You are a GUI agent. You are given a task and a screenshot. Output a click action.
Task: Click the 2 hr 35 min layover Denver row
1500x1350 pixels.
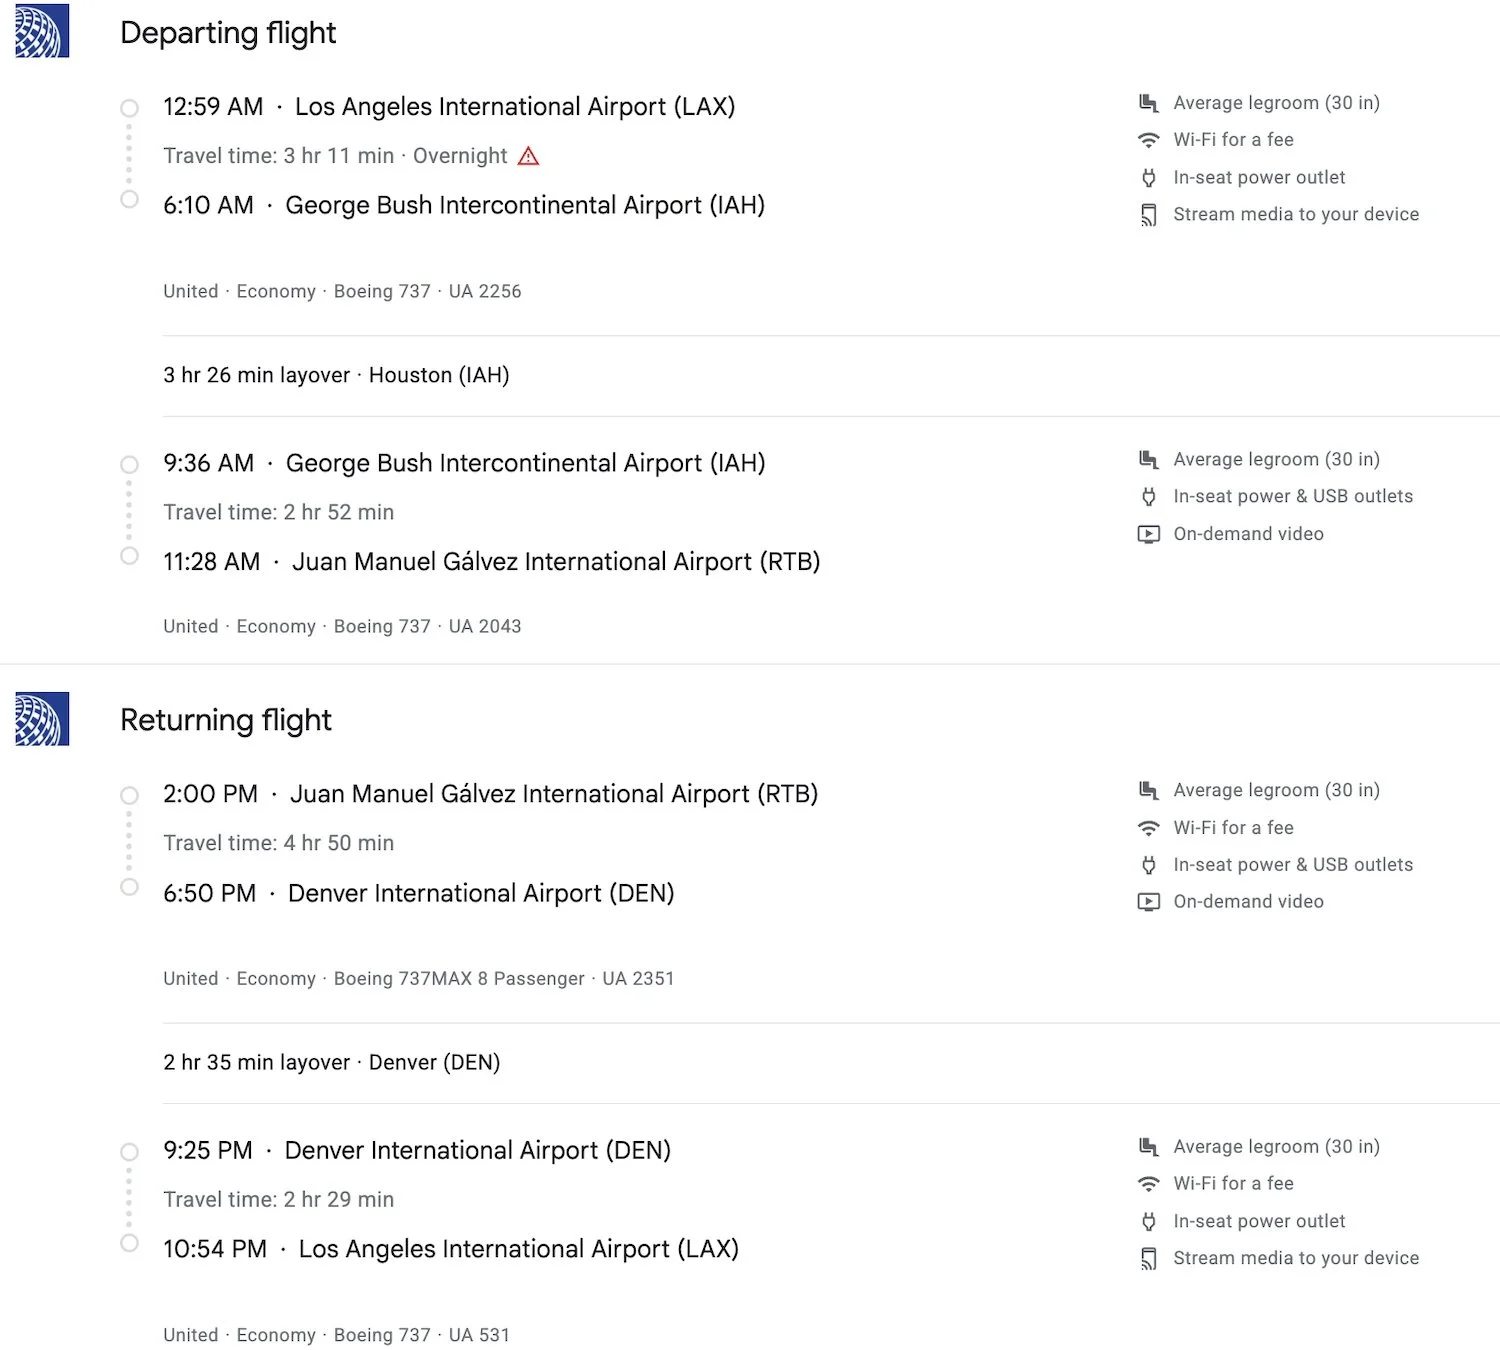[x=831, y=1062]
